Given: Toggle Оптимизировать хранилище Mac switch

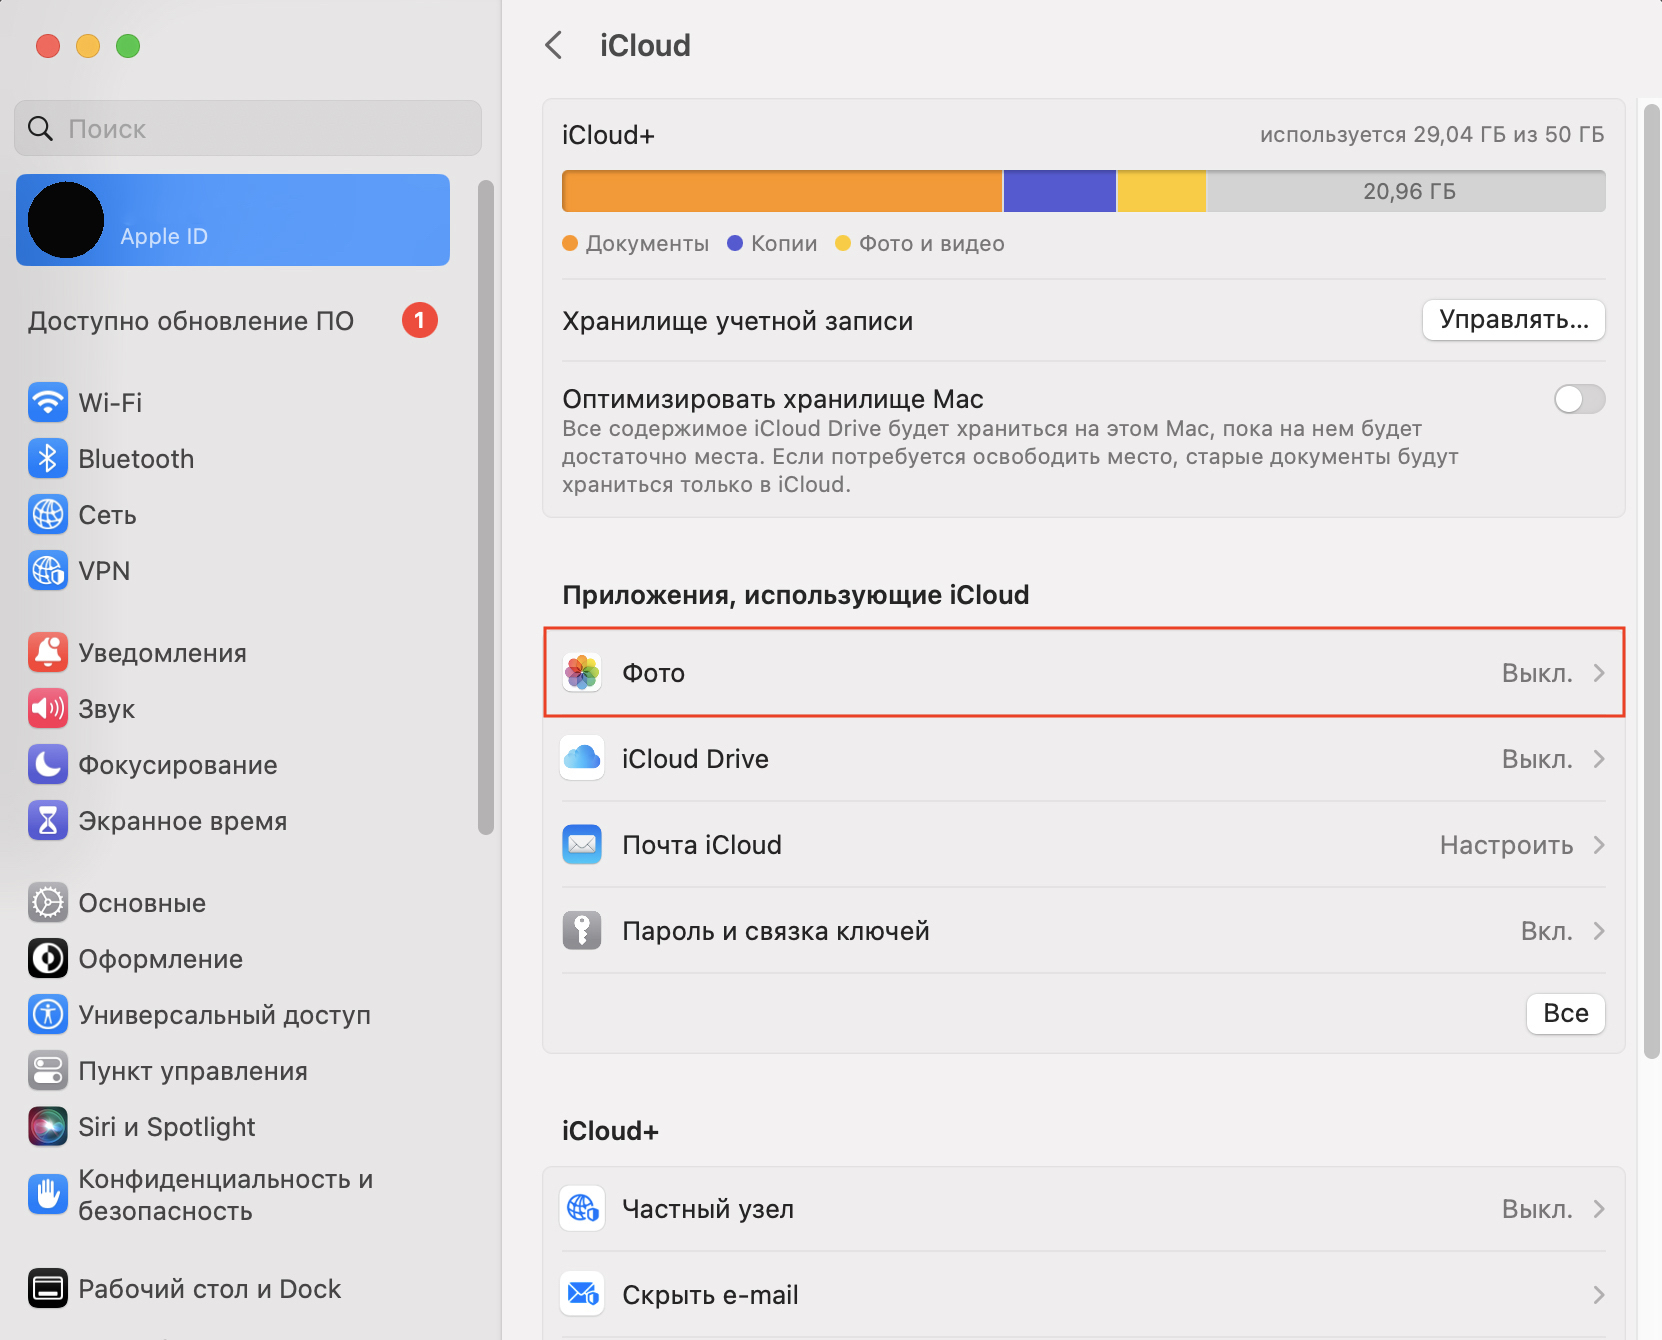Looking at the screenshot, I should coord(1579,399).
